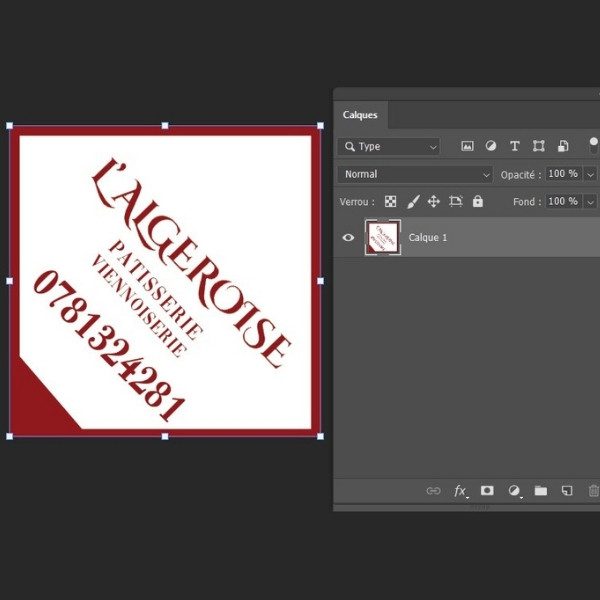Open the Normal blend mode dropdown
This screenshot has width=600, height=600.
(415, 174)
